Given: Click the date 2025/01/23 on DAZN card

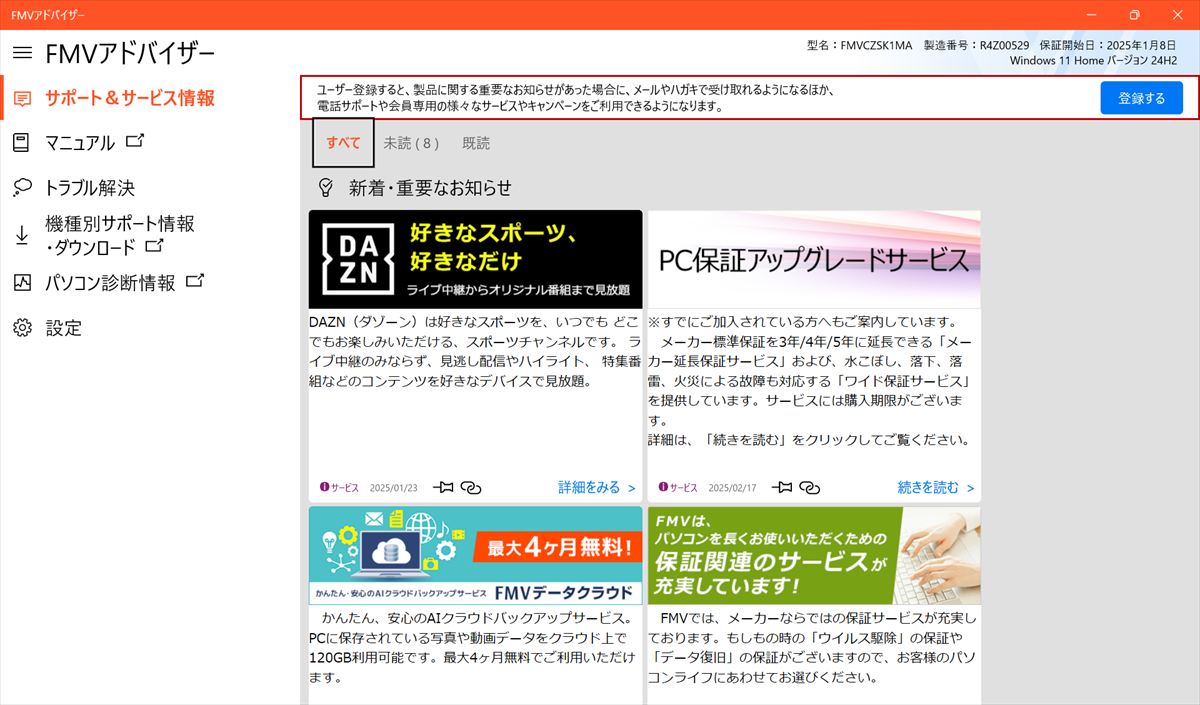Looking at the screenshot, I should (x=393, y=488).
